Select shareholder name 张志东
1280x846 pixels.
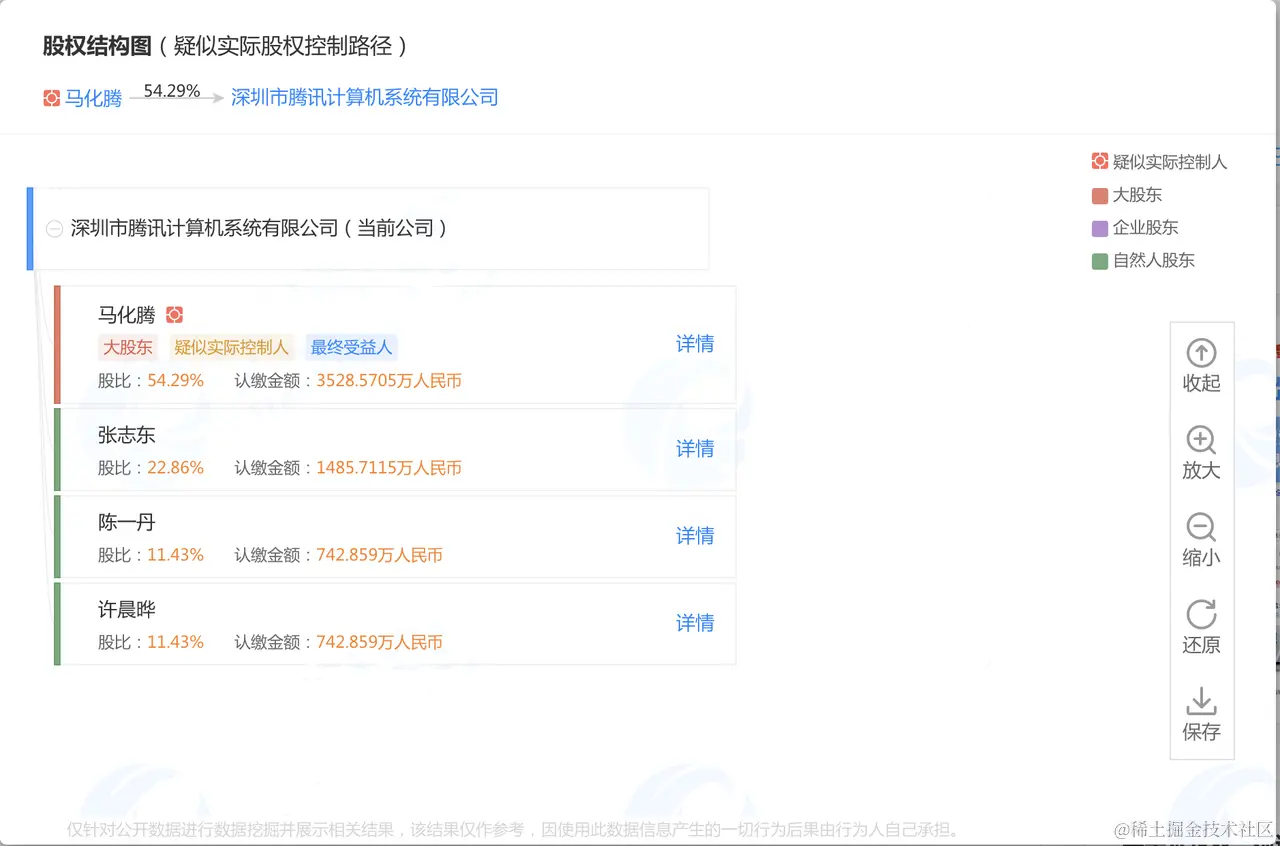click(127, 435)
